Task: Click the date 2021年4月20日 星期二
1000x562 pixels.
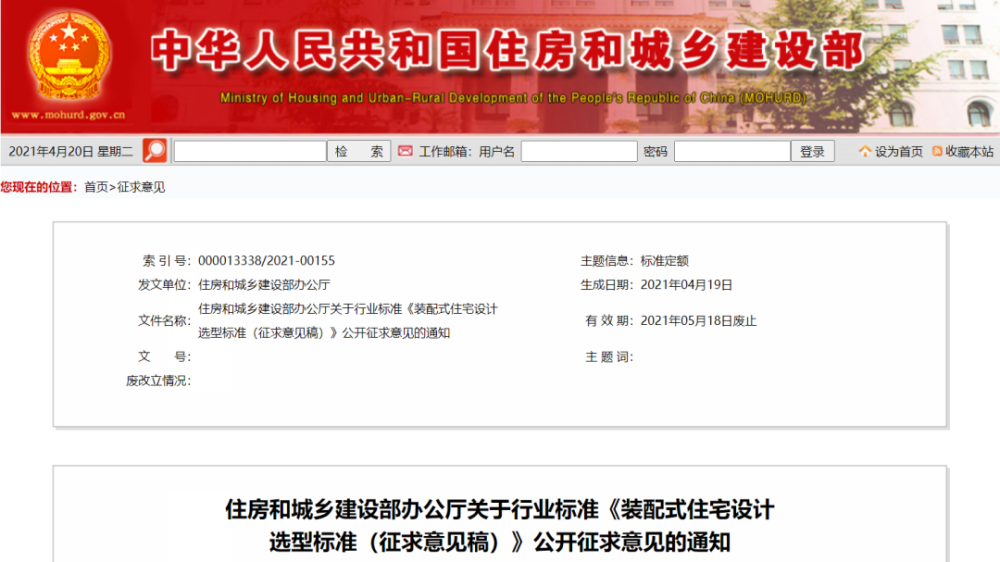Action: [x=70, y=151]
